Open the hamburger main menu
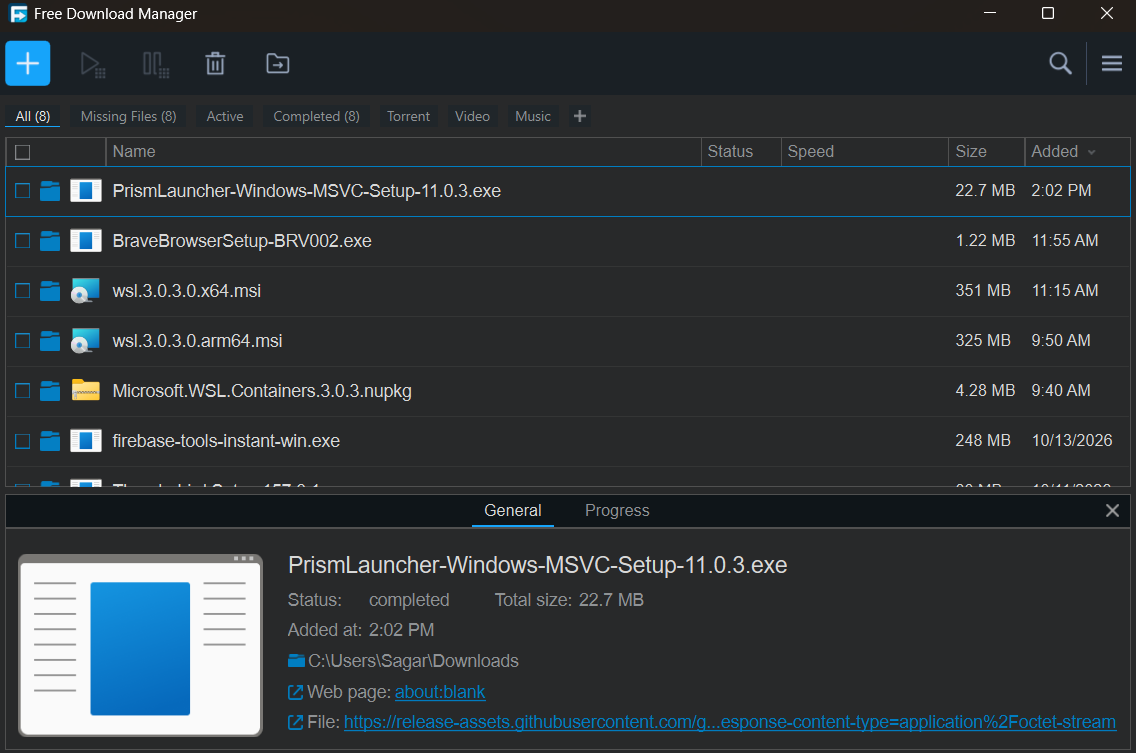 (1111, 64)
